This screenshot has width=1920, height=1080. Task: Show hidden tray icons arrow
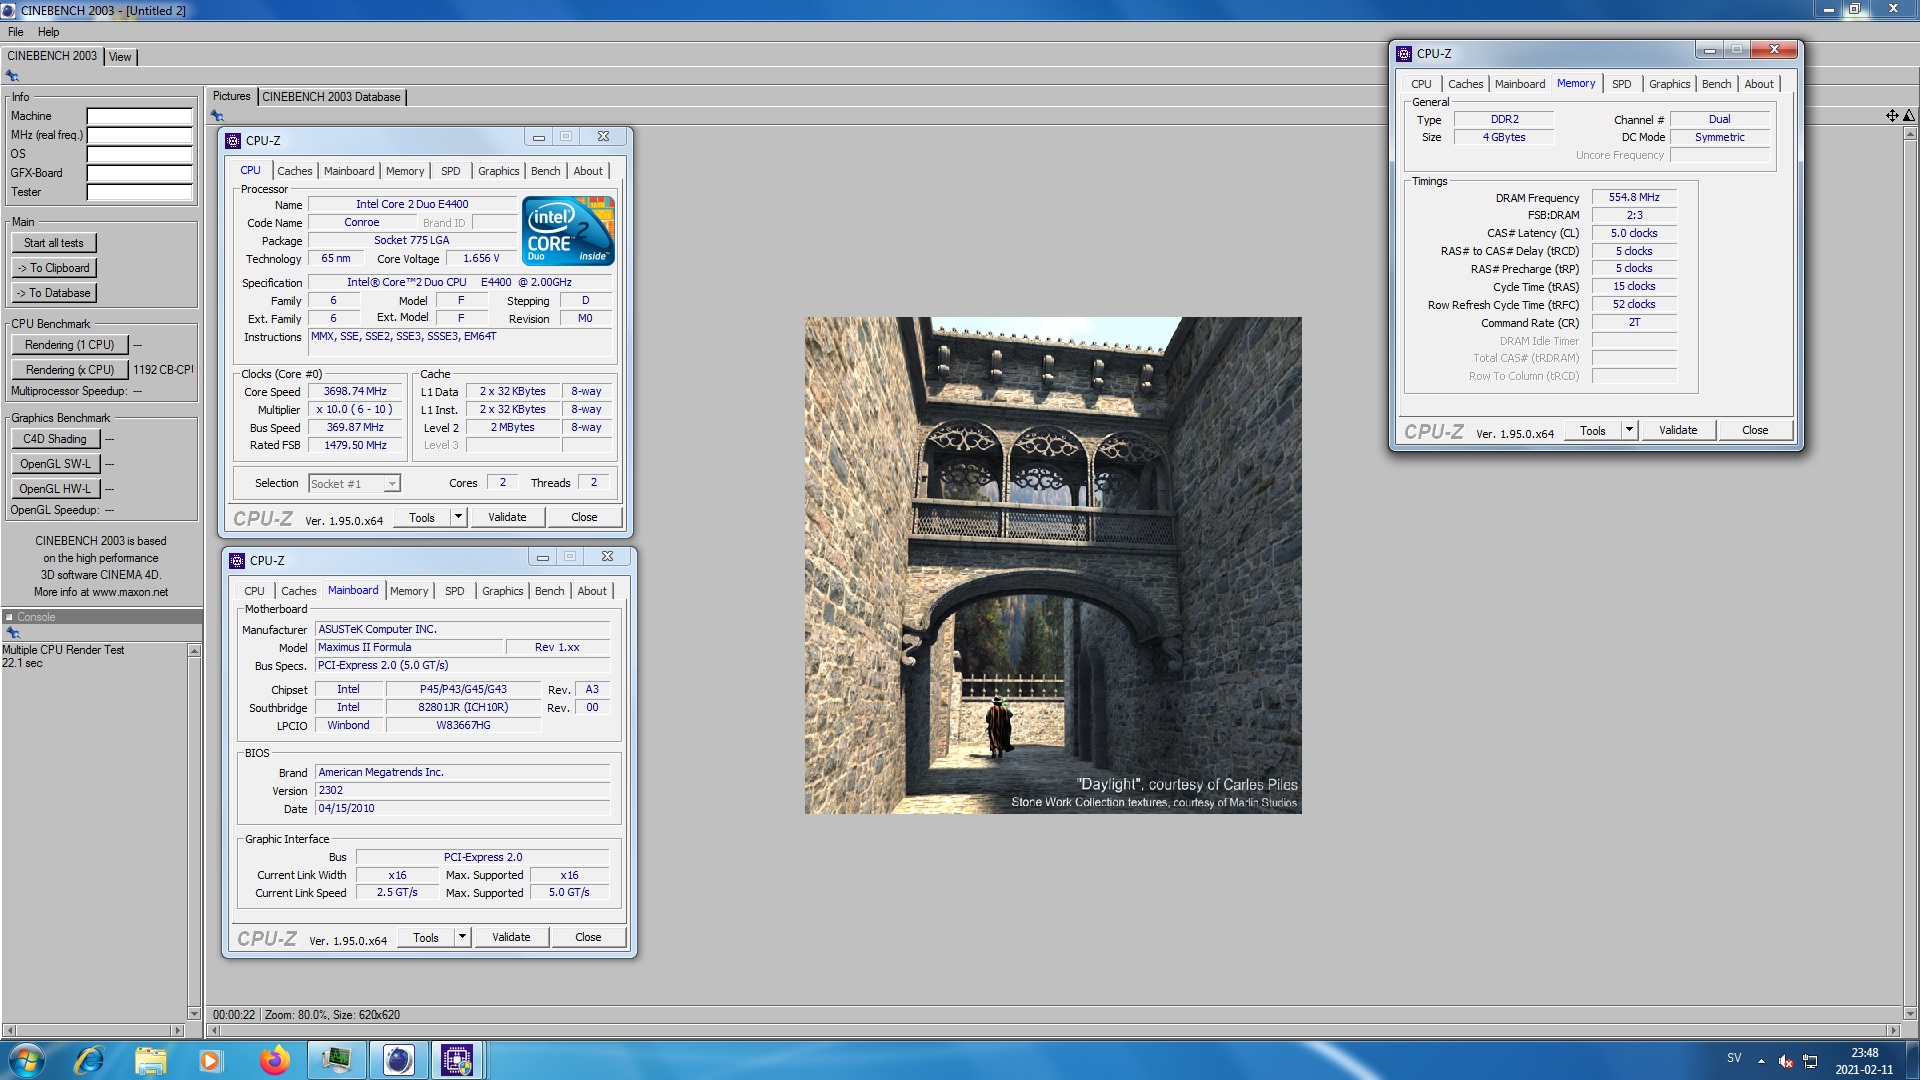coord(1761,1061)
